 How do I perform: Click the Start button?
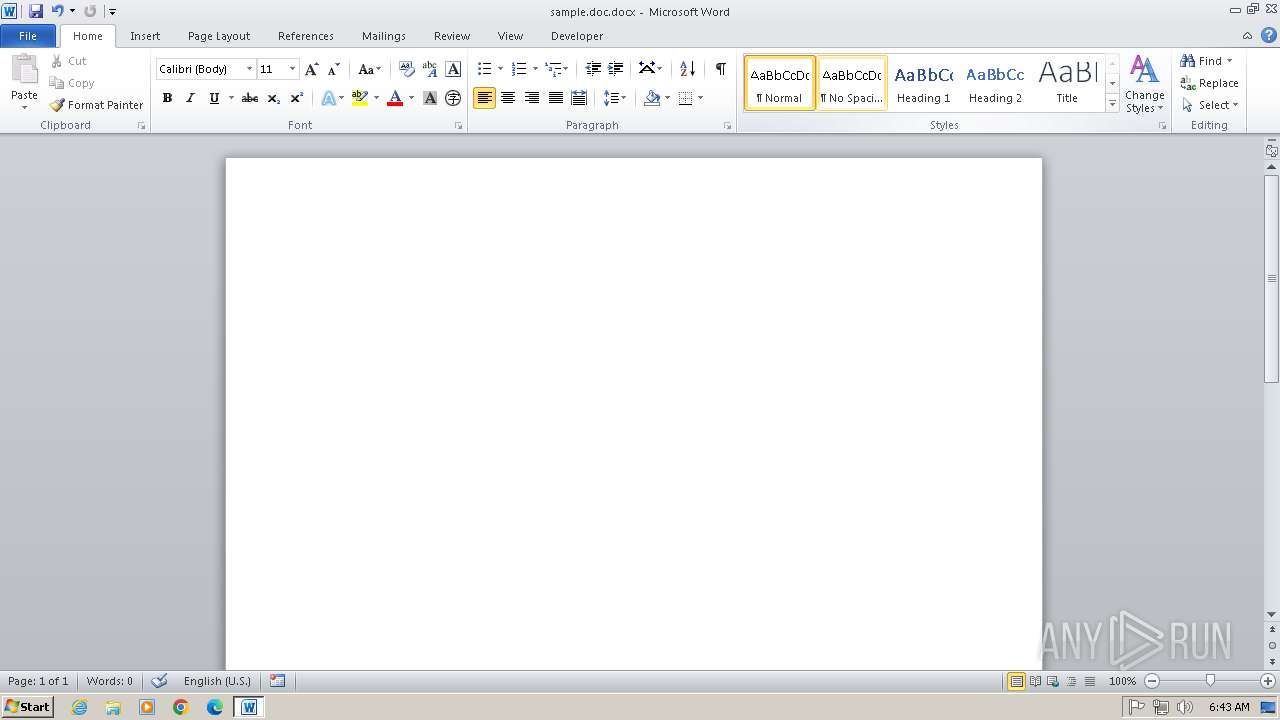click(27, 707)
